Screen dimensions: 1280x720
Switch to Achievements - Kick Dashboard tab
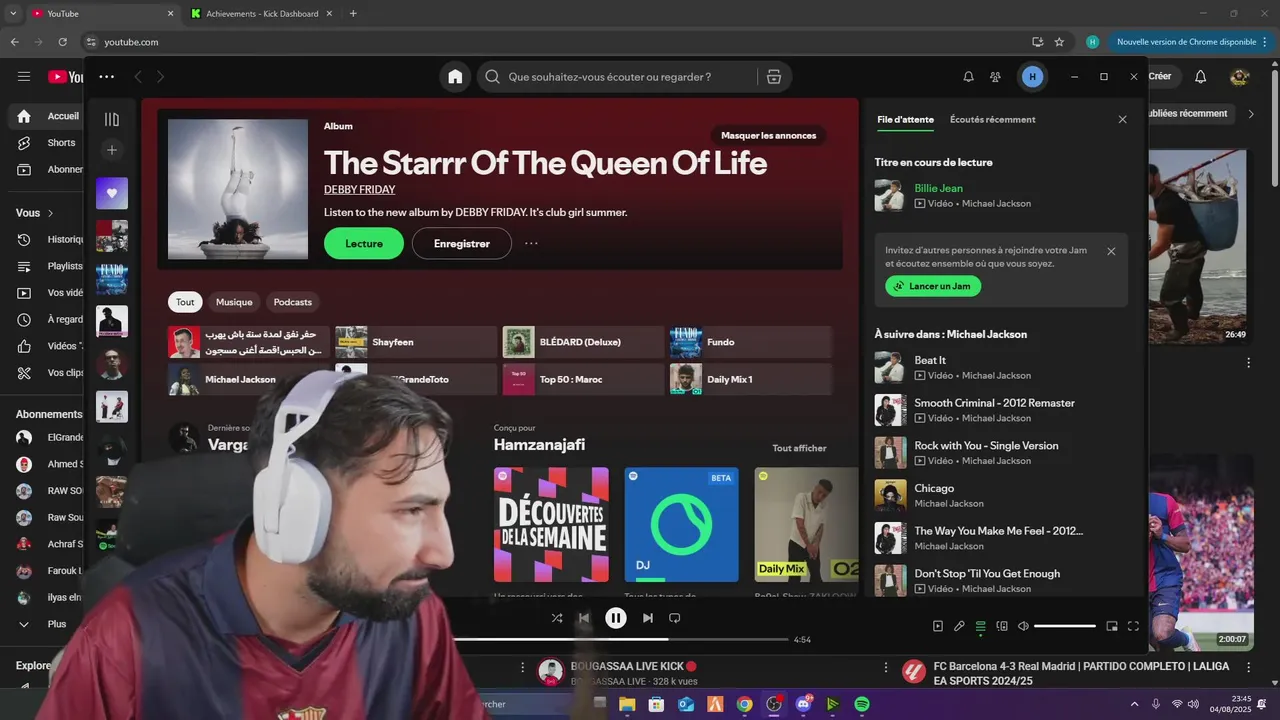262,14
